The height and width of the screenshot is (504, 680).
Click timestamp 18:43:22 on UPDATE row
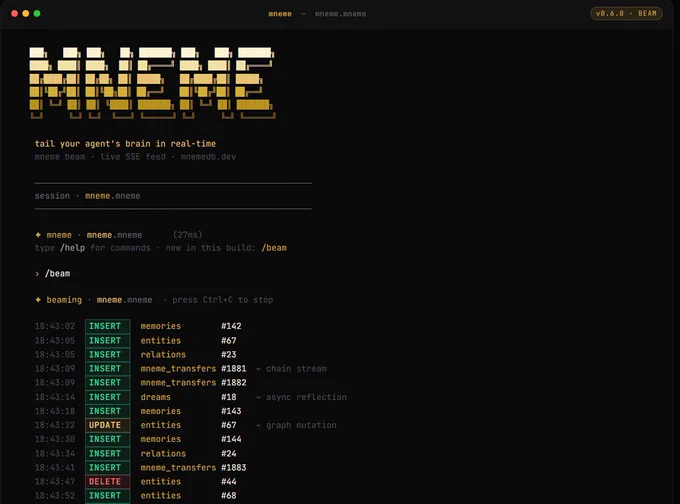55,425
